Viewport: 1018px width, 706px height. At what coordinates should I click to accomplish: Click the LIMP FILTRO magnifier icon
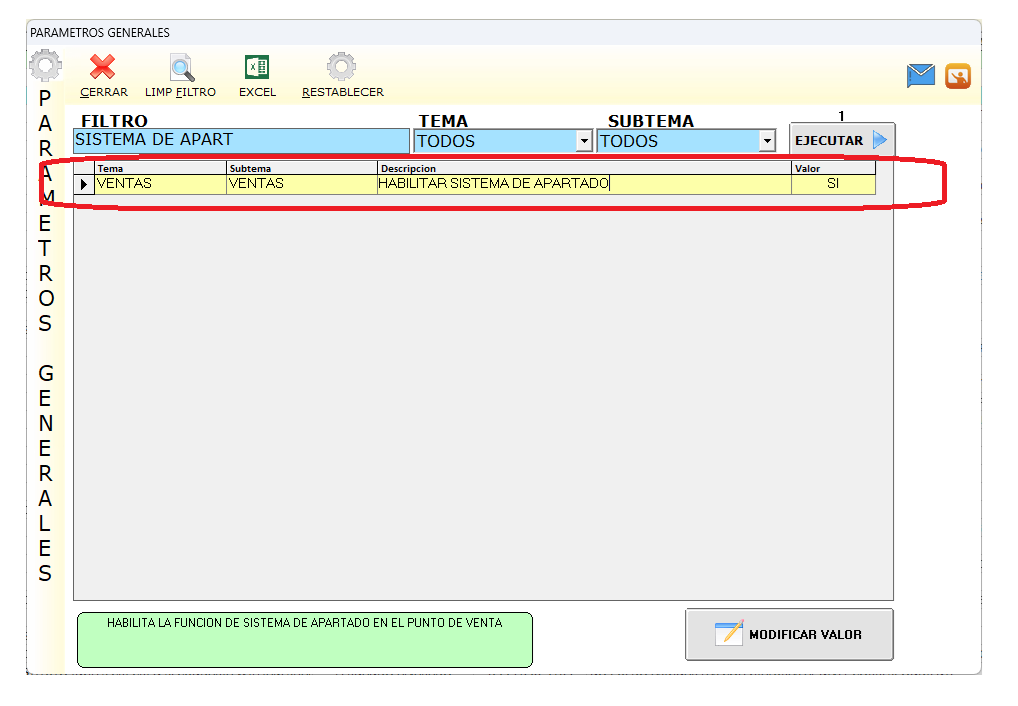[x=181, y=68]
